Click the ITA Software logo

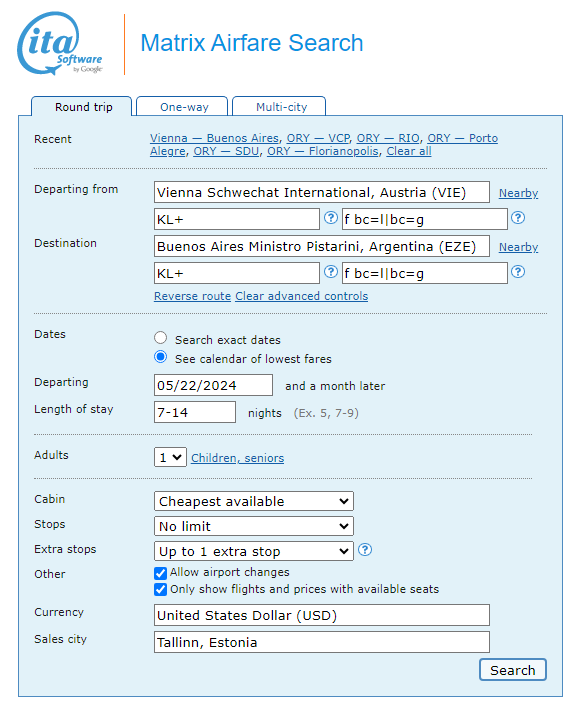[60, 43]
